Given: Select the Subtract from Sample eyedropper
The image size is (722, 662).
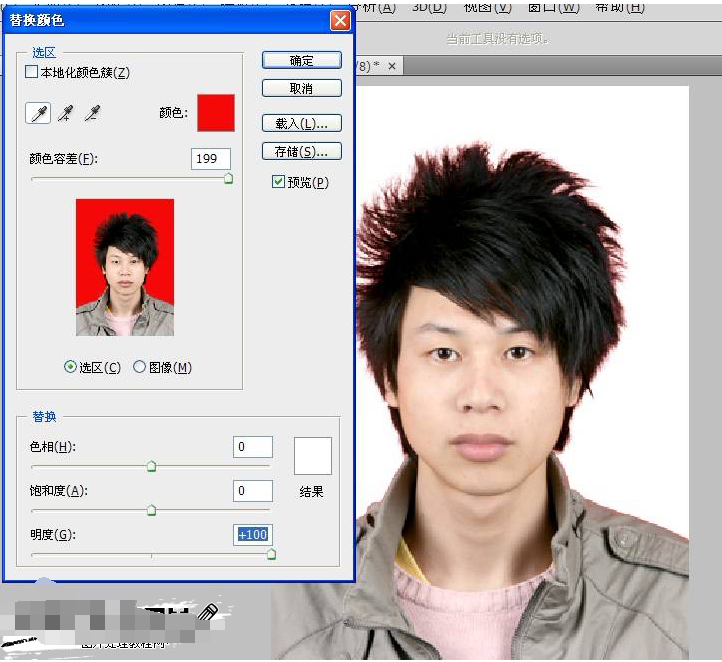Looking at the screenshot, I should coord(92,113).
